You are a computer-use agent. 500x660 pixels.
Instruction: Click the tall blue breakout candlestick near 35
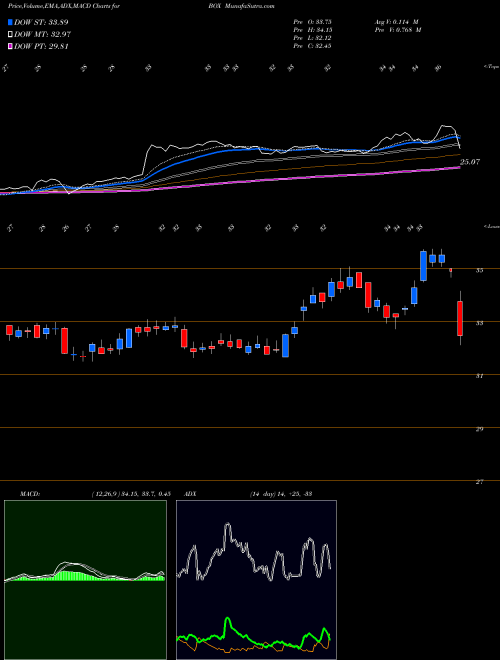(423, 266)
